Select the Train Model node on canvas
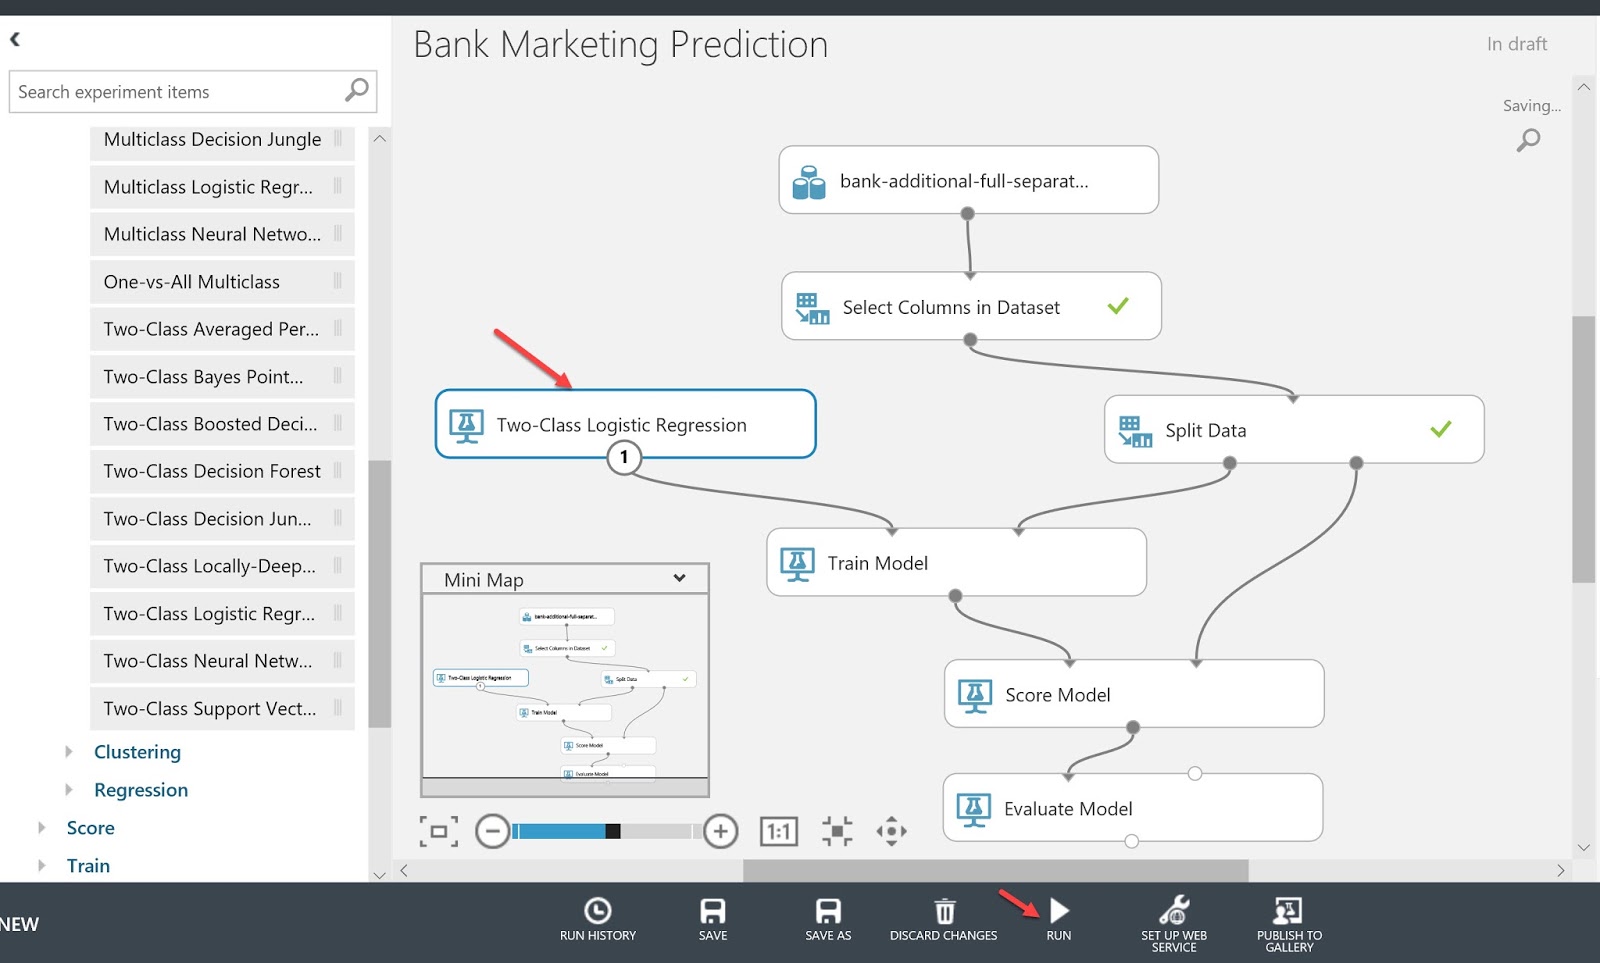The height and width of the screenshot is (963, 1600). point(955,562)
